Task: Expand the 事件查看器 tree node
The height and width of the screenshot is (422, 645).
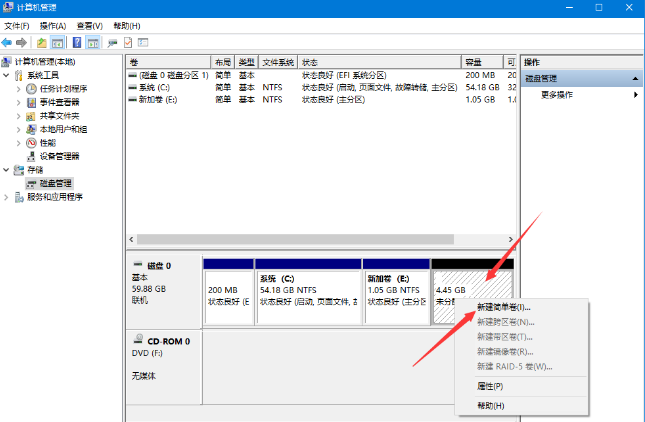Action: [x=19, y=102]
